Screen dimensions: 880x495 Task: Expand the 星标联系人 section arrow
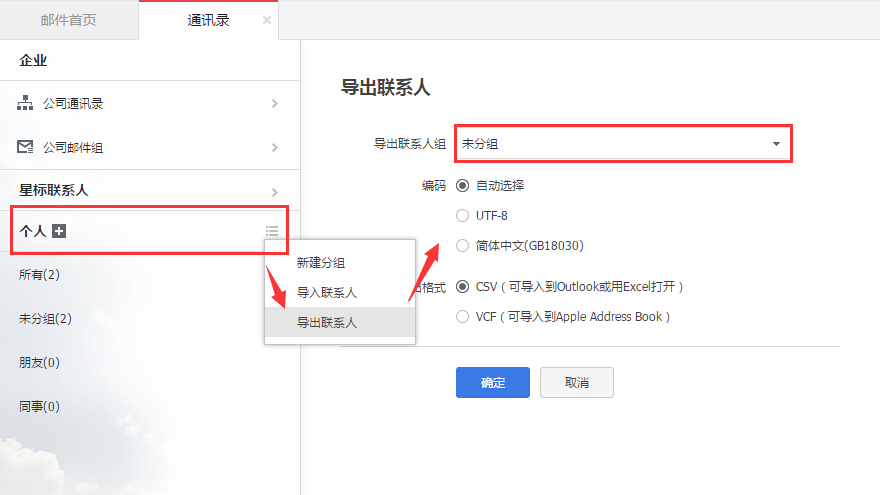[275, 191]
